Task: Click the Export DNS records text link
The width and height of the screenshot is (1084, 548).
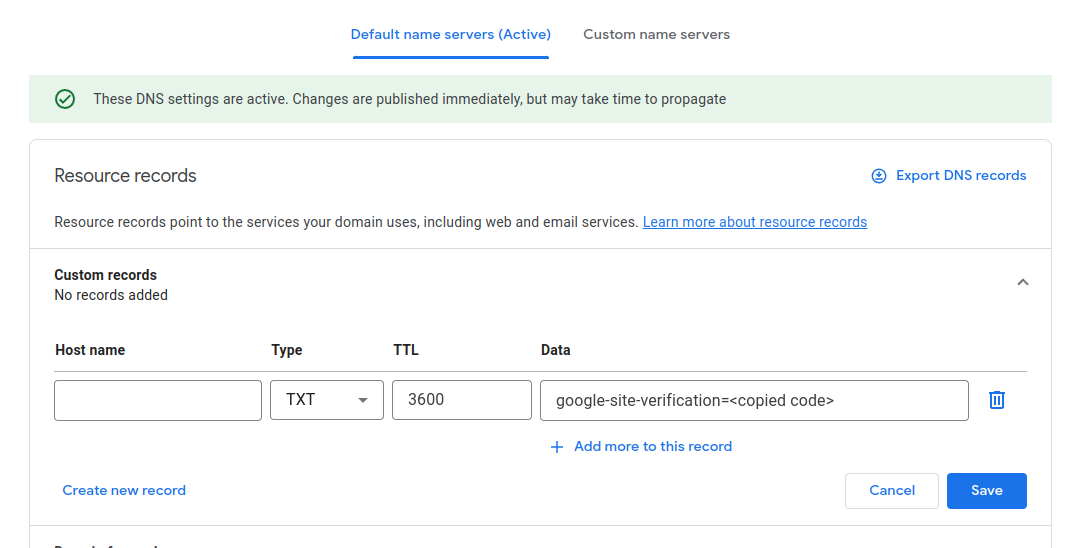Action: (961, 176)
